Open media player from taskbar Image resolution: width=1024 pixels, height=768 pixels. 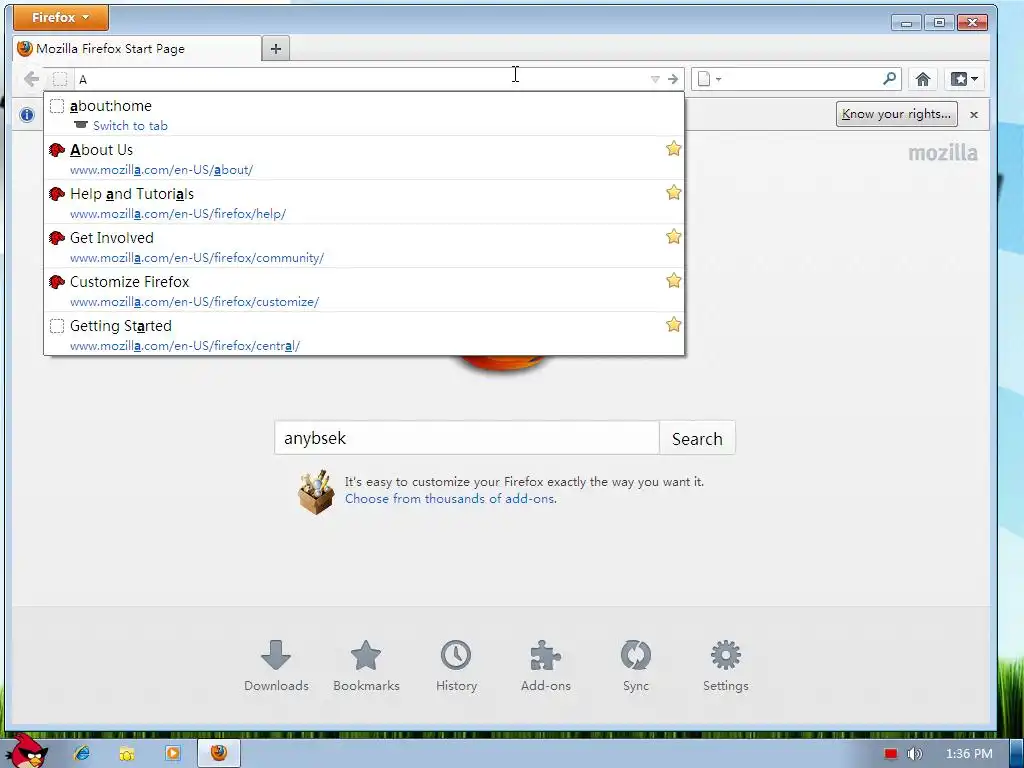(x=173, y=754)
